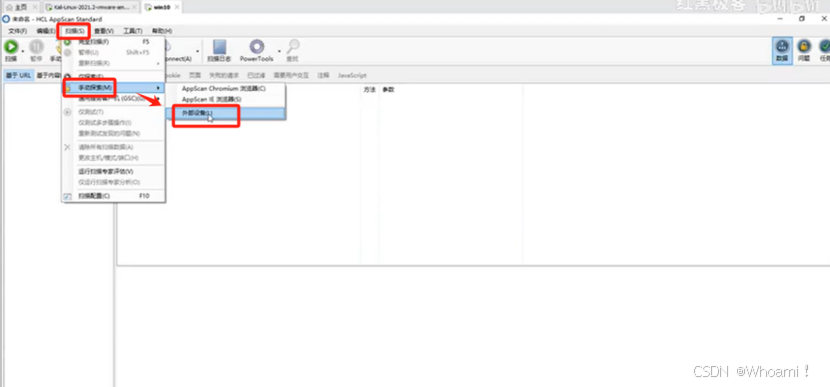Click 仅运行扫描专家分析(O) menu entry
The height and width of the screenshot is (387, 830).
coord(114,182)
